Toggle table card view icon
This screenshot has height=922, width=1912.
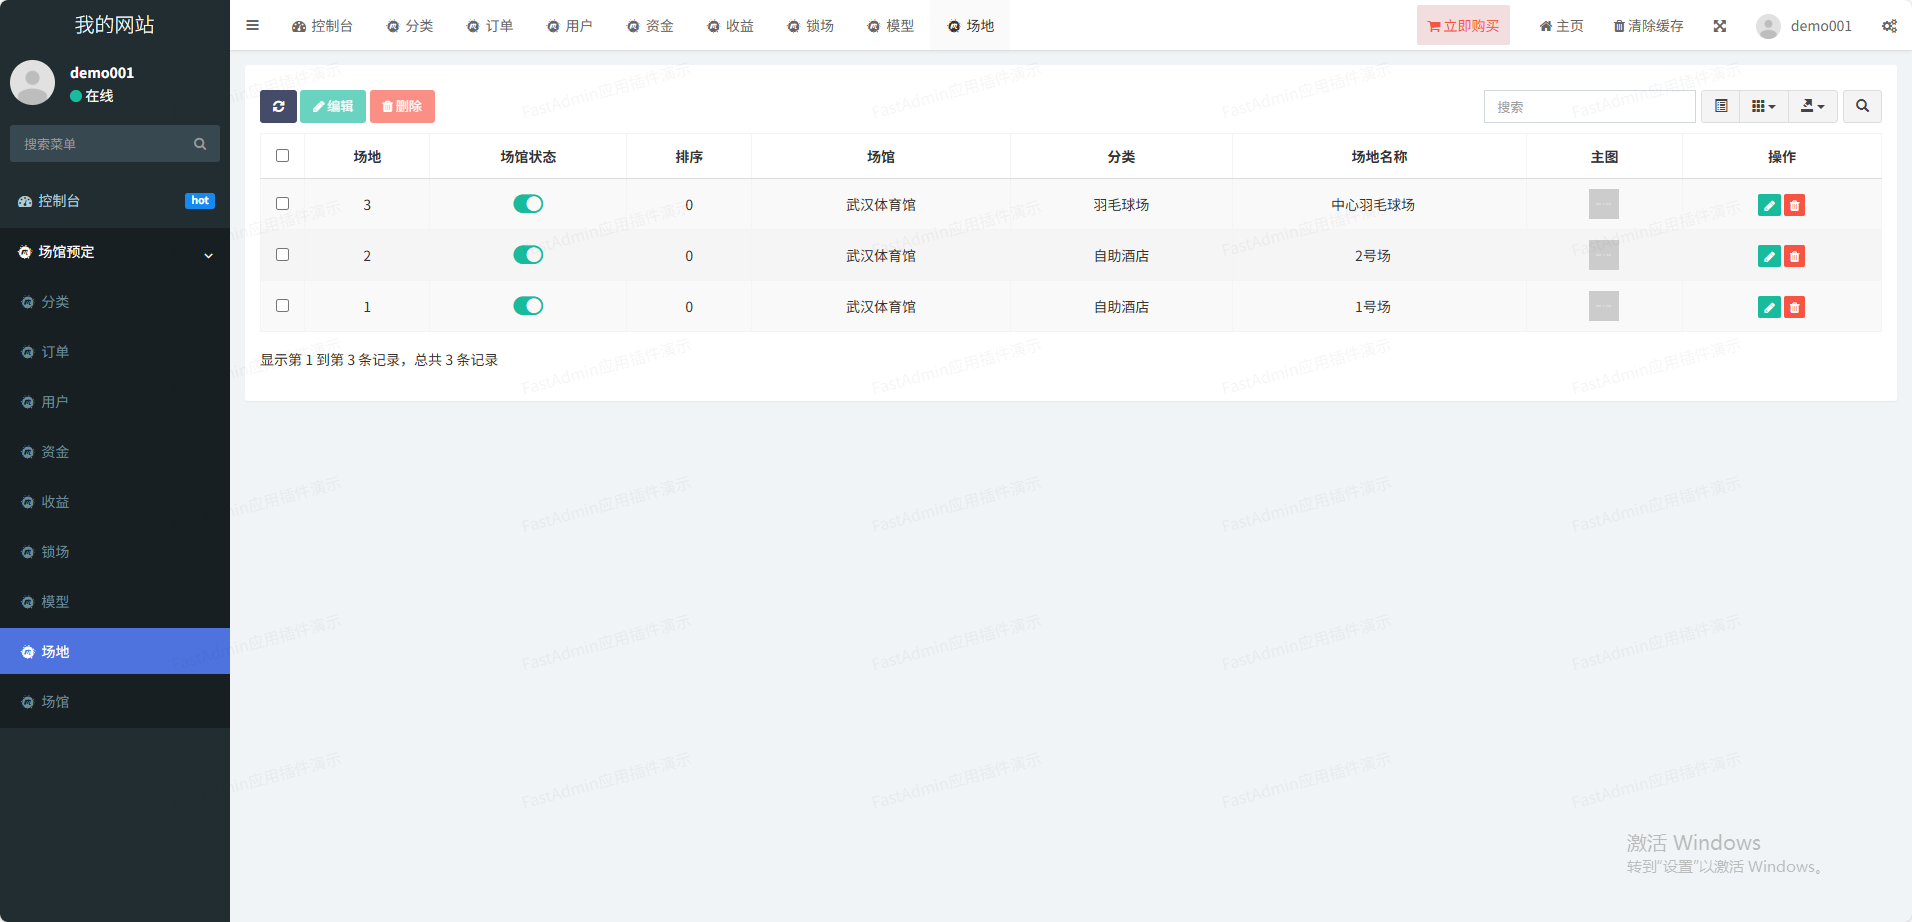click(x=1721, y=106)
